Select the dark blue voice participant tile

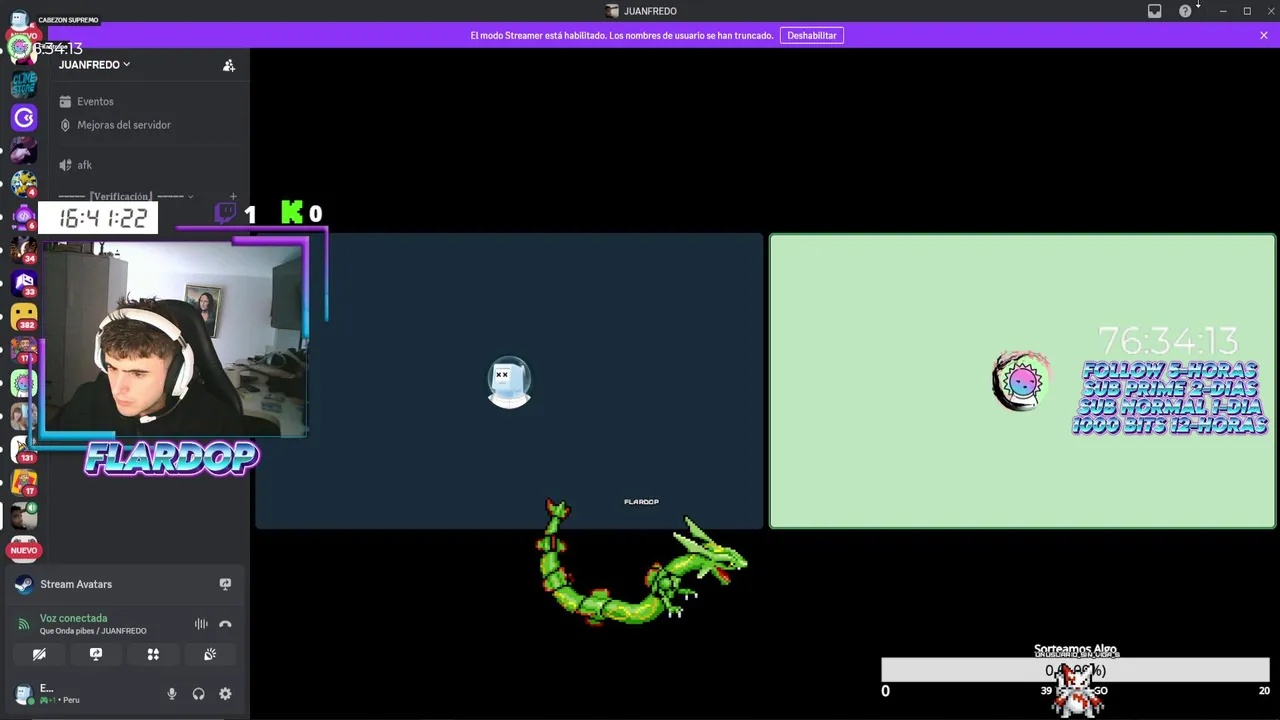(509, 381)
